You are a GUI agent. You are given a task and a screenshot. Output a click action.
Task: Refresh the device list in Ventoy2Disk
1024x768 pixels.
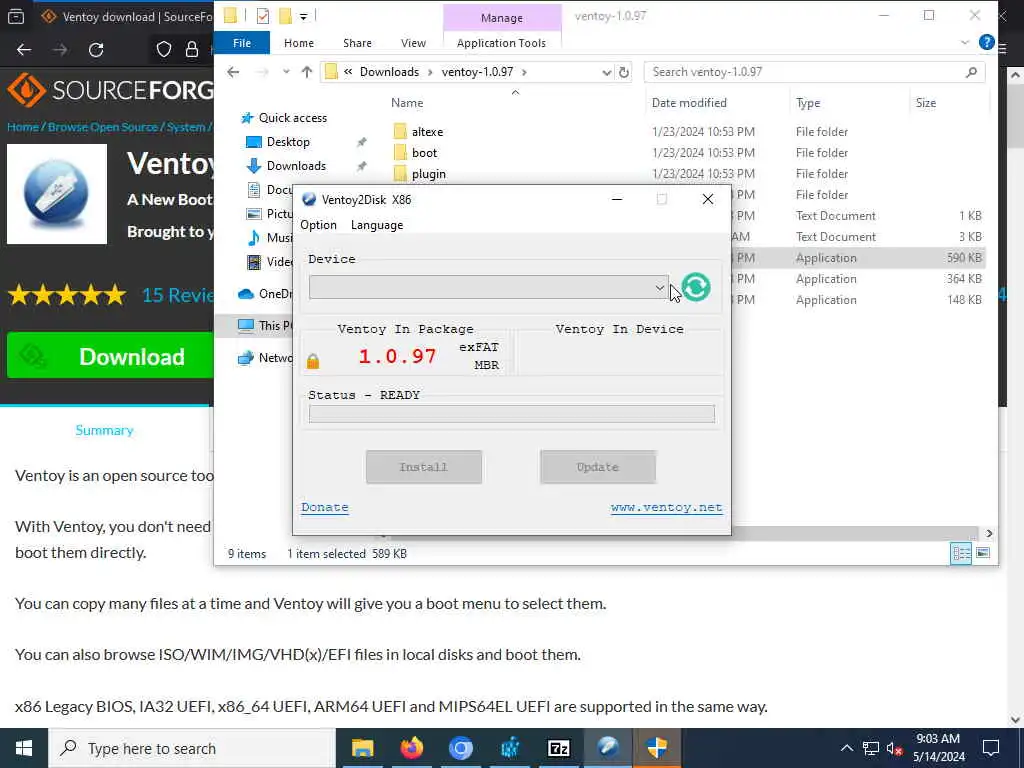696,287
